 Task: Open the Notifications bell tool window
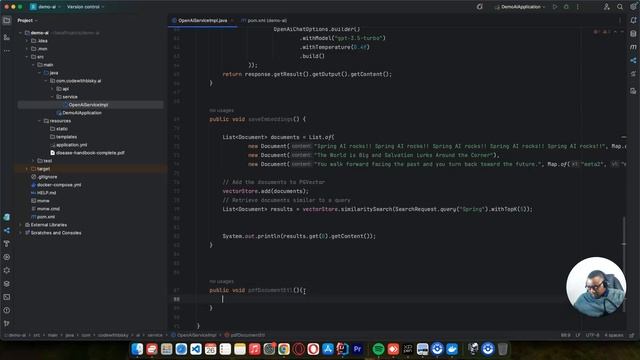tap(633, 20)
